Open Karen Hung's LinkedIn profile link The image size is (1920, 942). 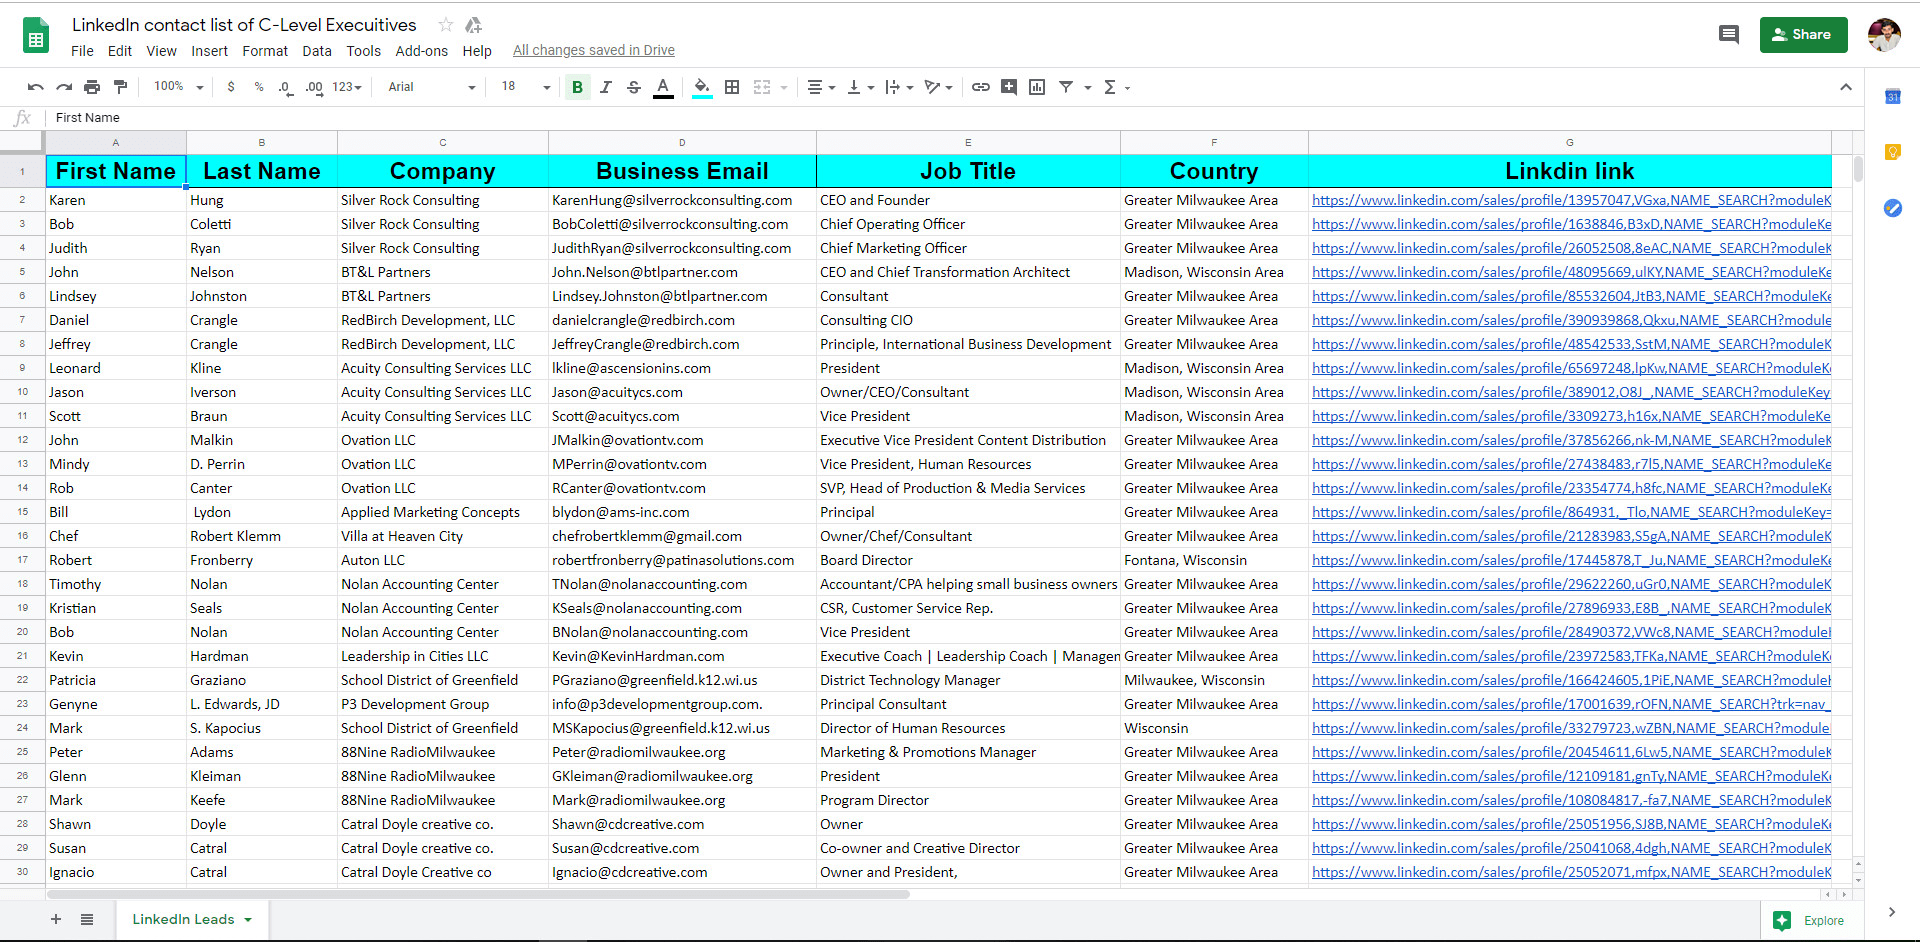(x=1571, y=200)
